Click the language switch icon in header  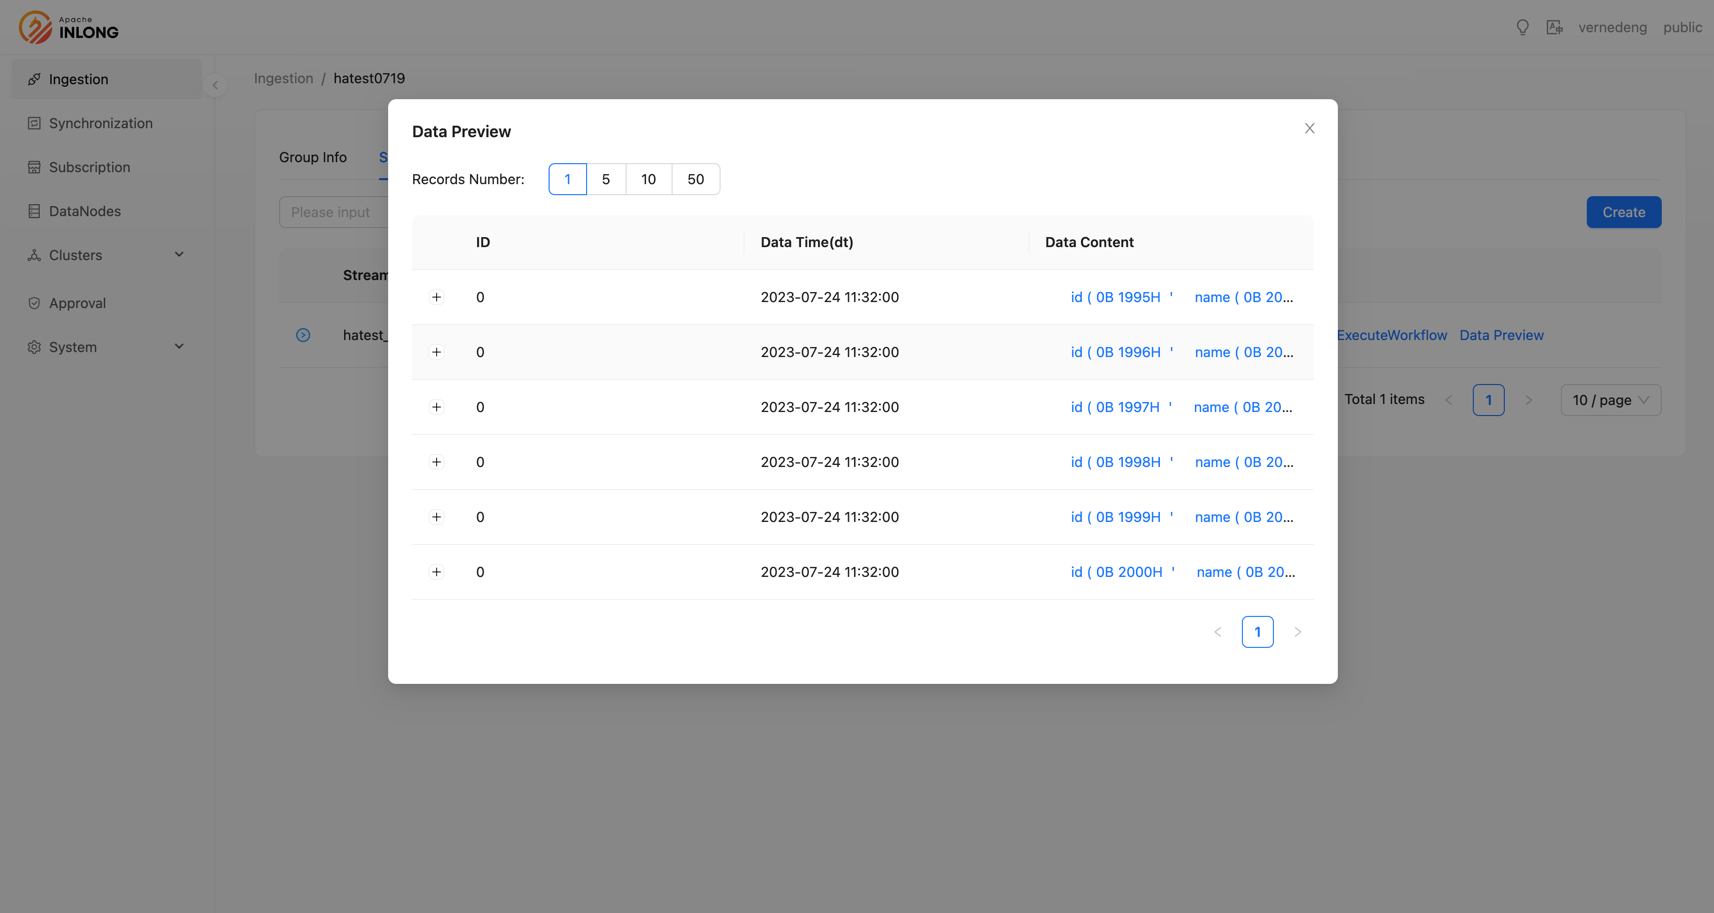(1554, 27)
